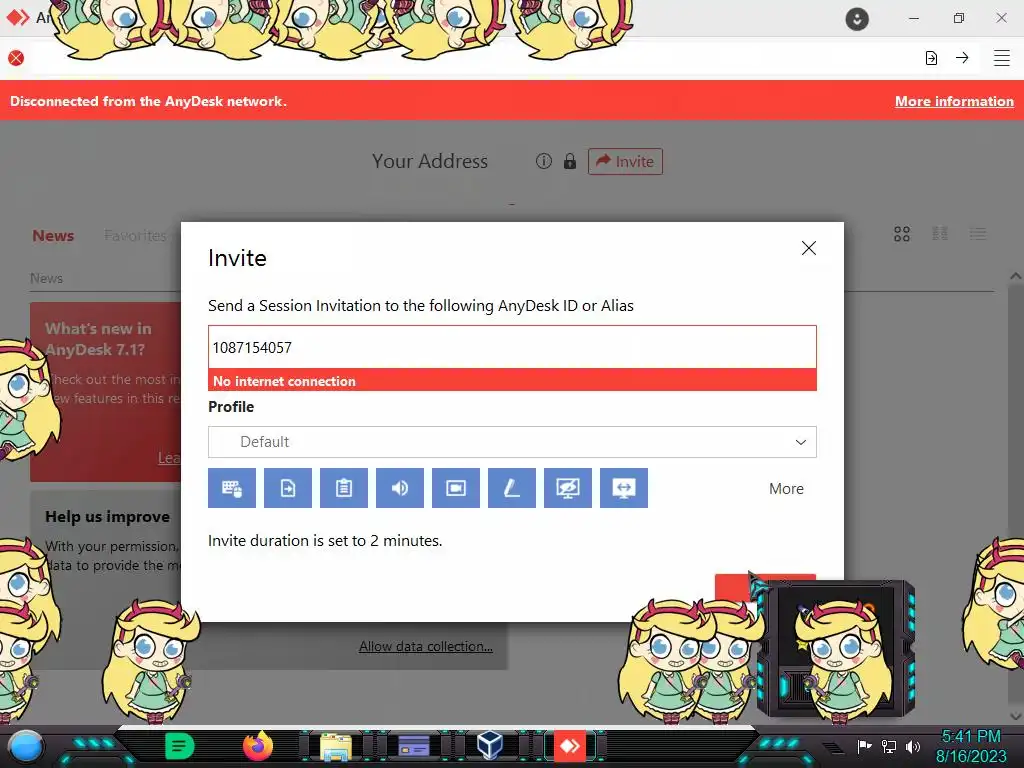Open the More information link
This screenshot has height=768, width=1024.
click(954, 101)
